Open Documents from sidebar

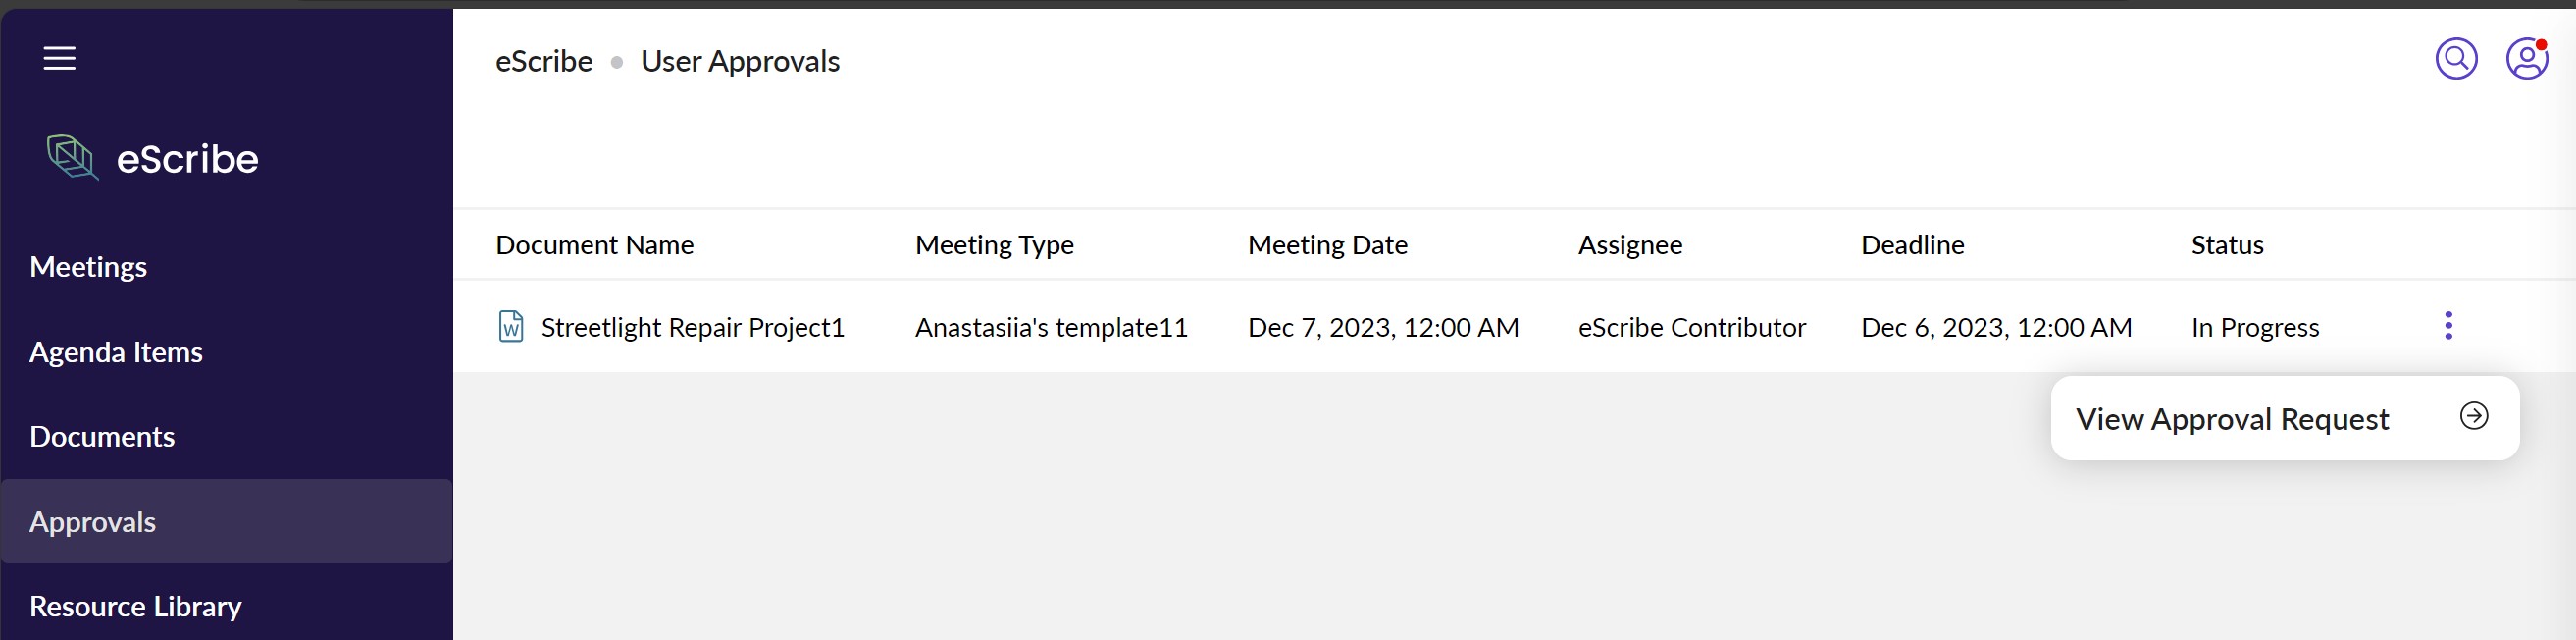click(102, 437)
